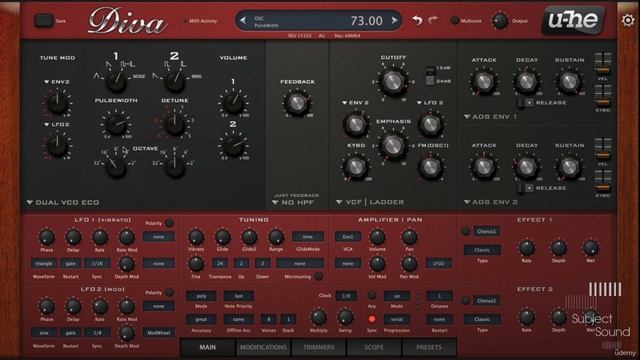640x360 pixels.
Task: Toggle ADS ENV 1 Release switch
Action: (x=525, y=102)
